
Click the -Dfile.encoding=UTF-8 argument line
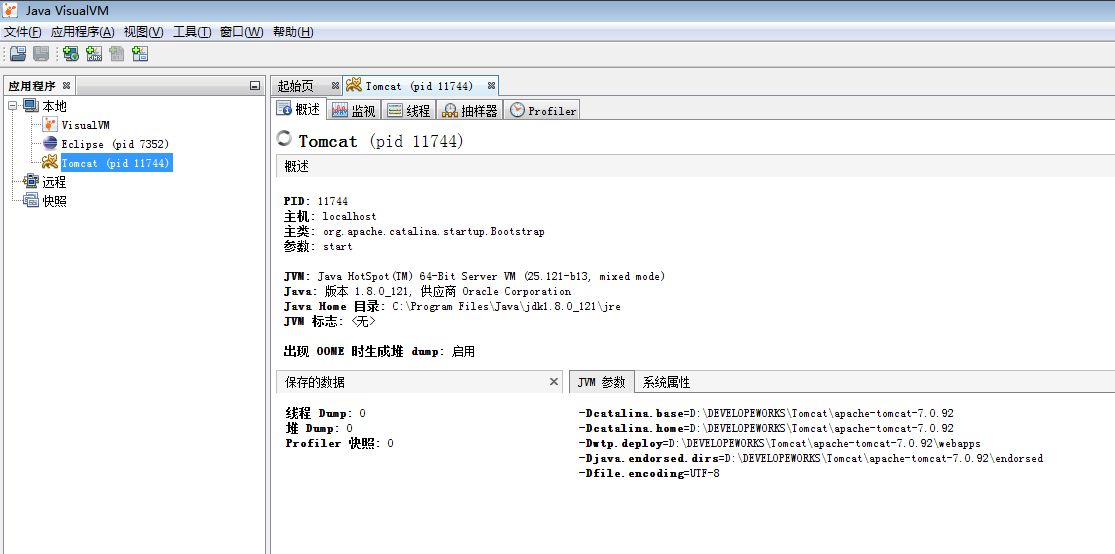point(649,474)
